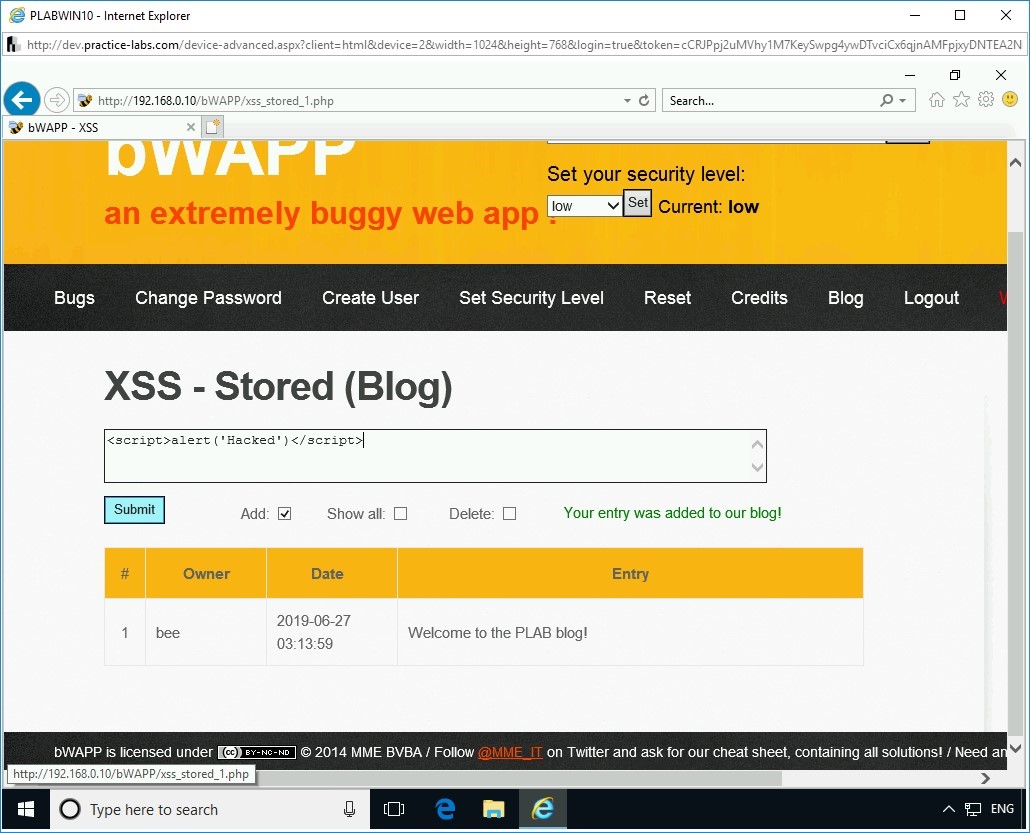Screen dimensions: 1030x833
Task: Expand the ENG language selector
Action: [x=1001, y=809]
